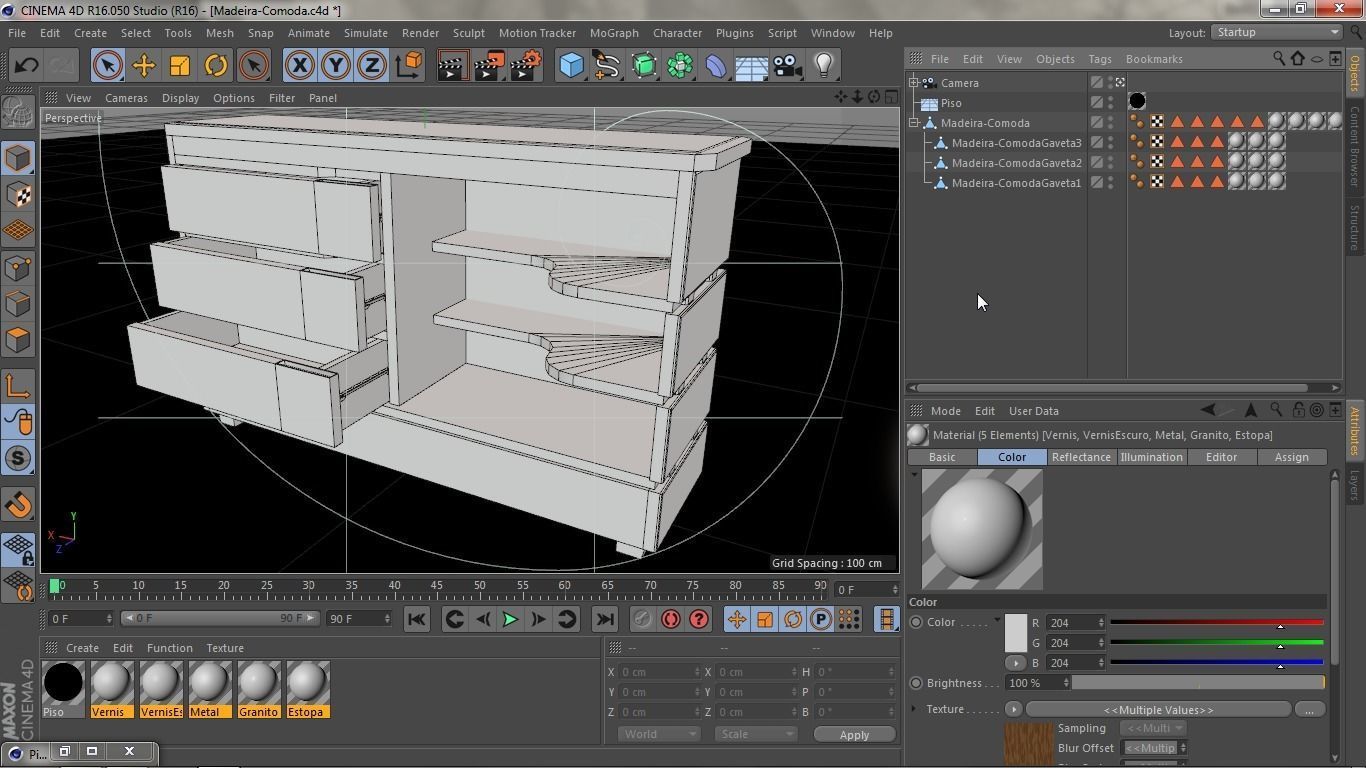Open the MoGraph menu
This screenshot has width=1366, height=768.
pyautogui.click(x=614, y=33)
